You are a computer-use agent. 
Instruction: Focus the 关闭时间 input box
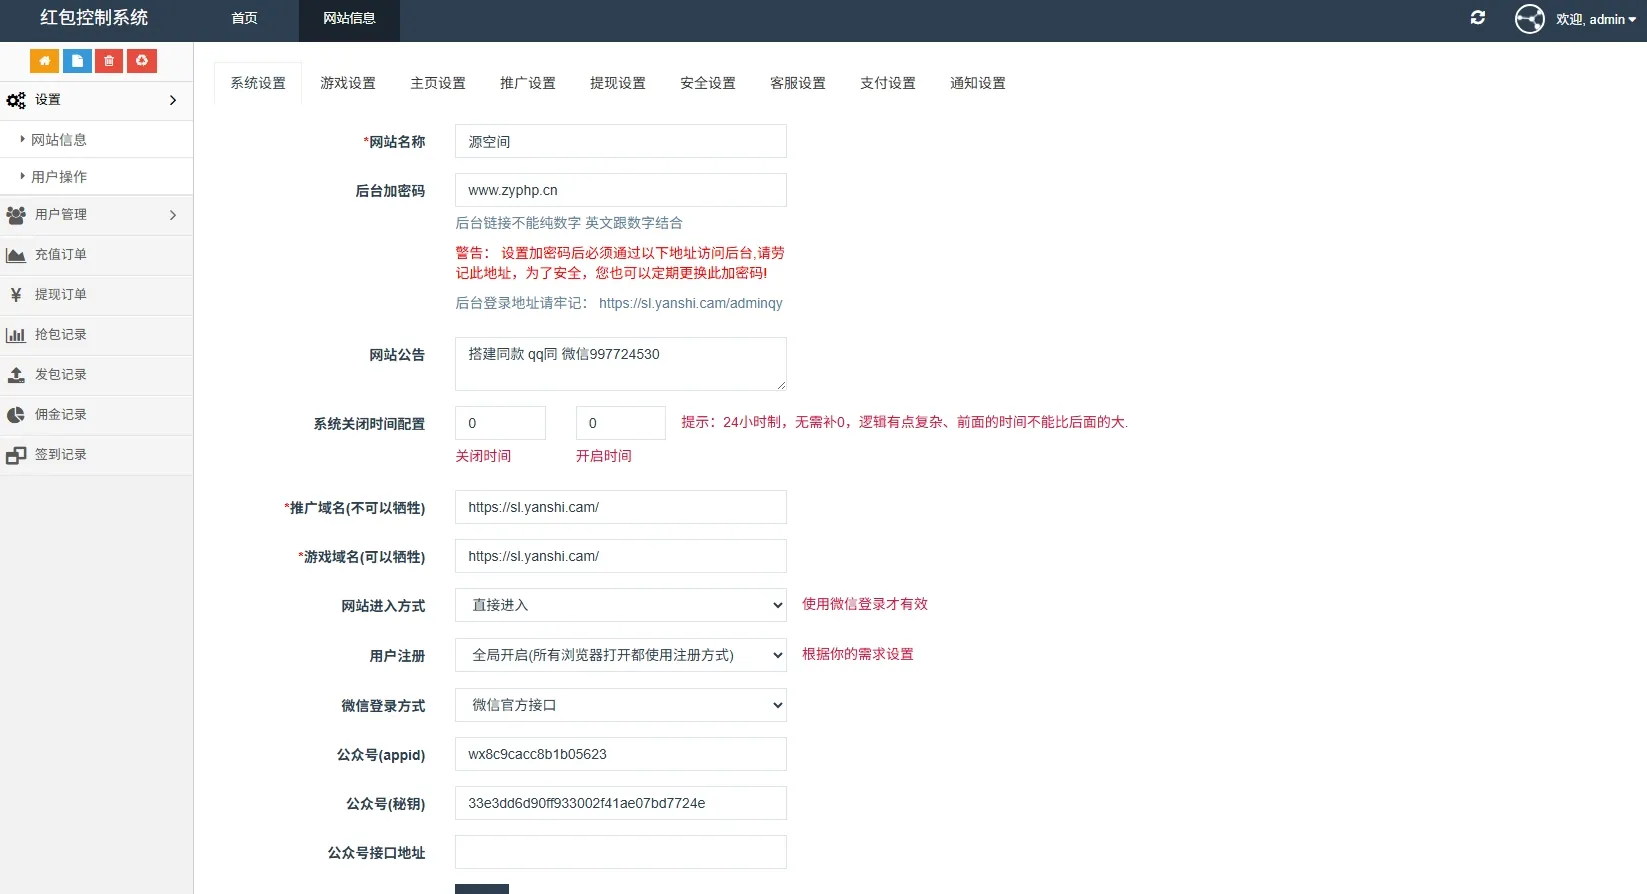[x=500, y=423]
